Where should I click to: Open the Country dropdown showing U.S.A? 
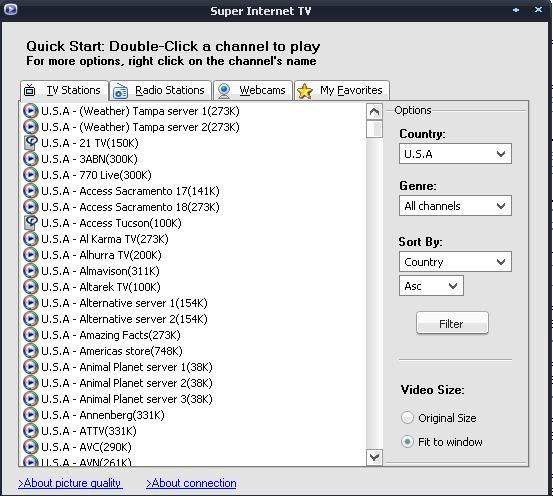point(455,153)
